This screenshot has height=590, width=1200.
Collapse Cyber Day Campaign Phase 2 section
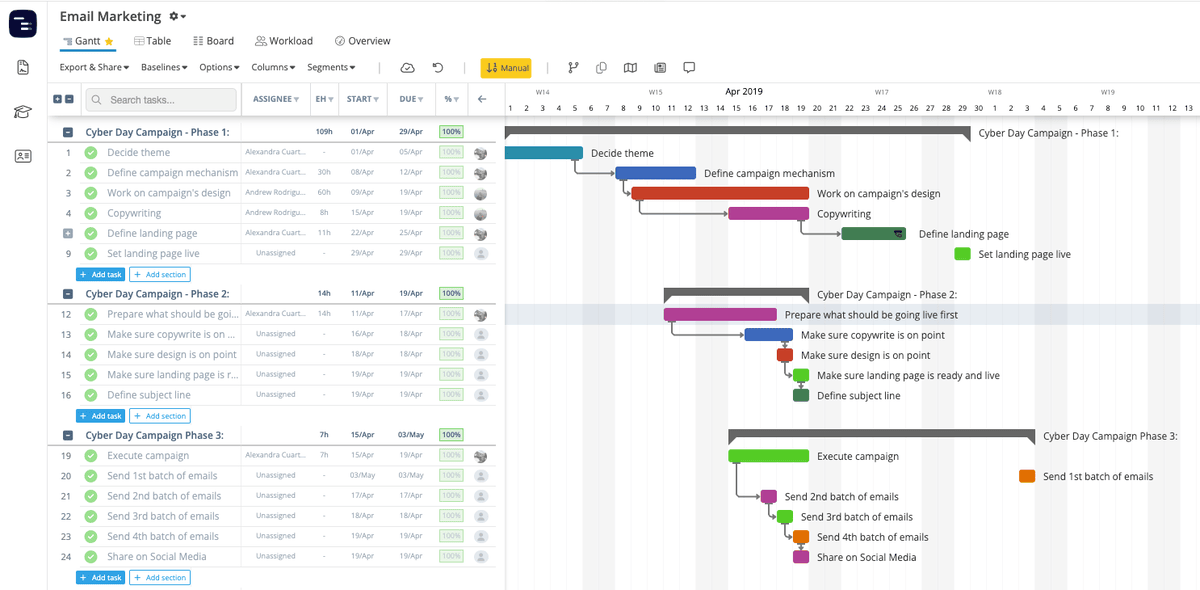coord(67,293)
